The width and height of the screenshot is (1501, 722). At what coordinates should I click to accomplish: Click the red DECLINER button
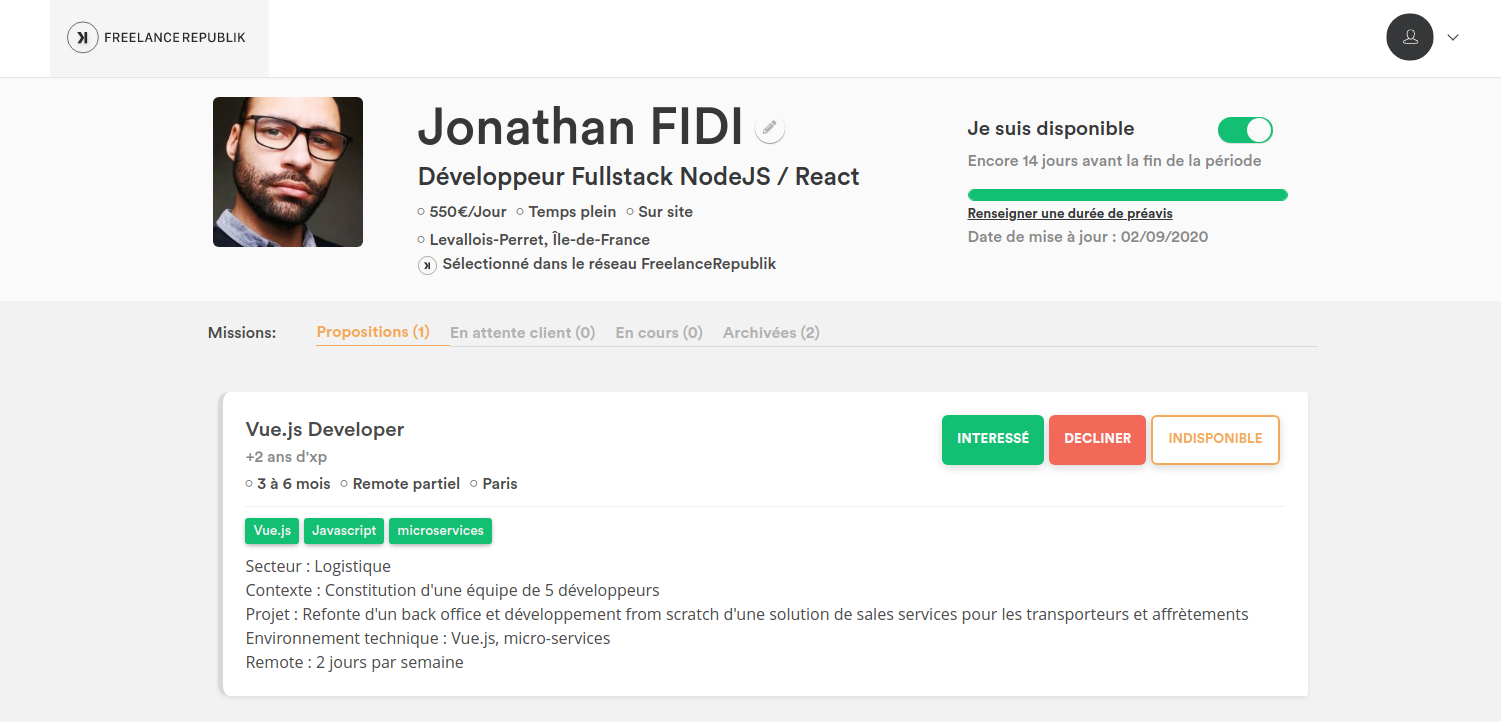click(x=1097, y=439)
